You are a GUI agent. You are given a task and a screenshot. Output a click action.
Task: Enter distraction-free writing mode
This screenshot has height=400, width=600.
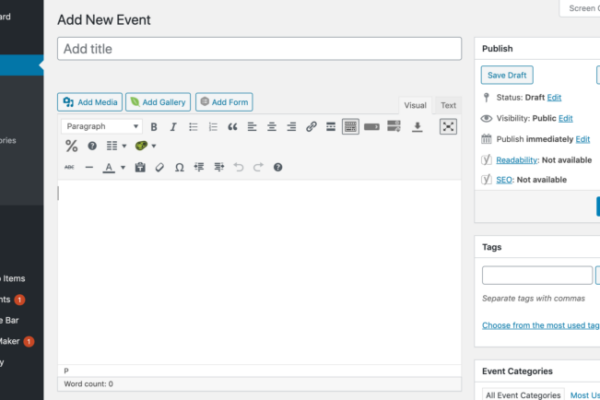coord(448,127)
